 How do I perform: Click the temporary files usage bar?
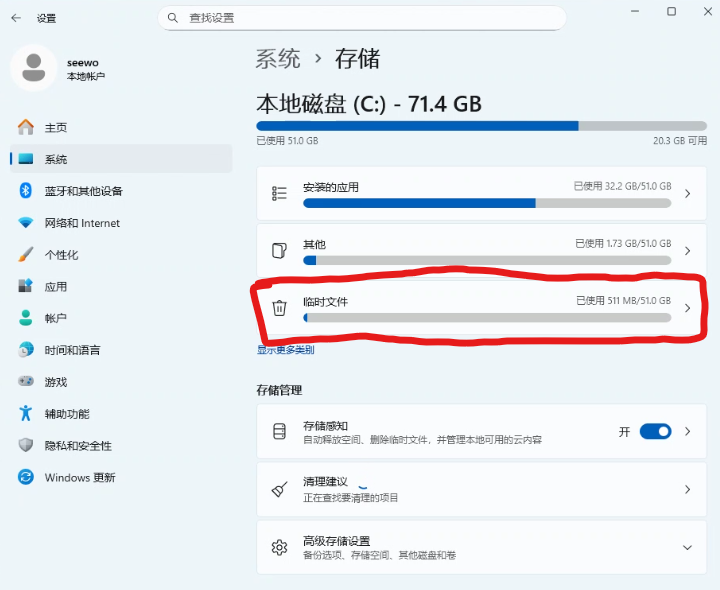click(x=487, y=317)
